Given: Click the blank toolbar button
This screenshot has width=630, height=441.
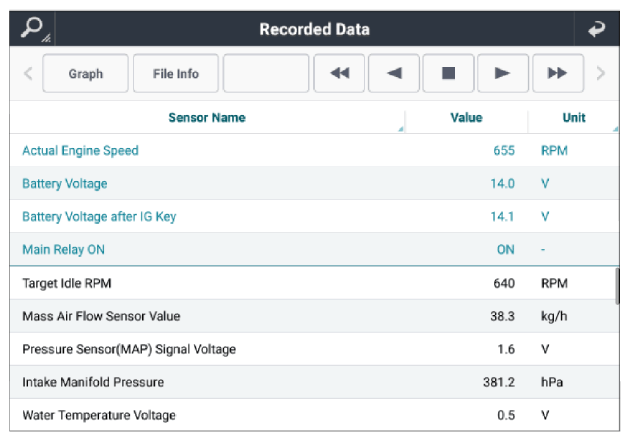Looking at the screenshot, I should (x=265, y=74).
